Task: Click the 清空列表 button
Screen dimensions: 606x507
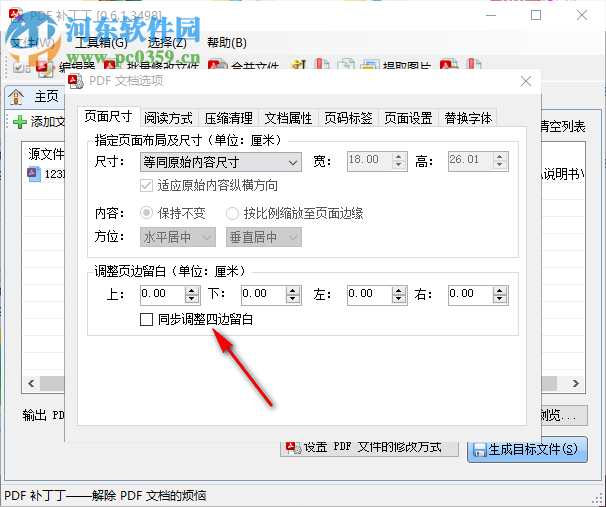Action: (563, 126)
